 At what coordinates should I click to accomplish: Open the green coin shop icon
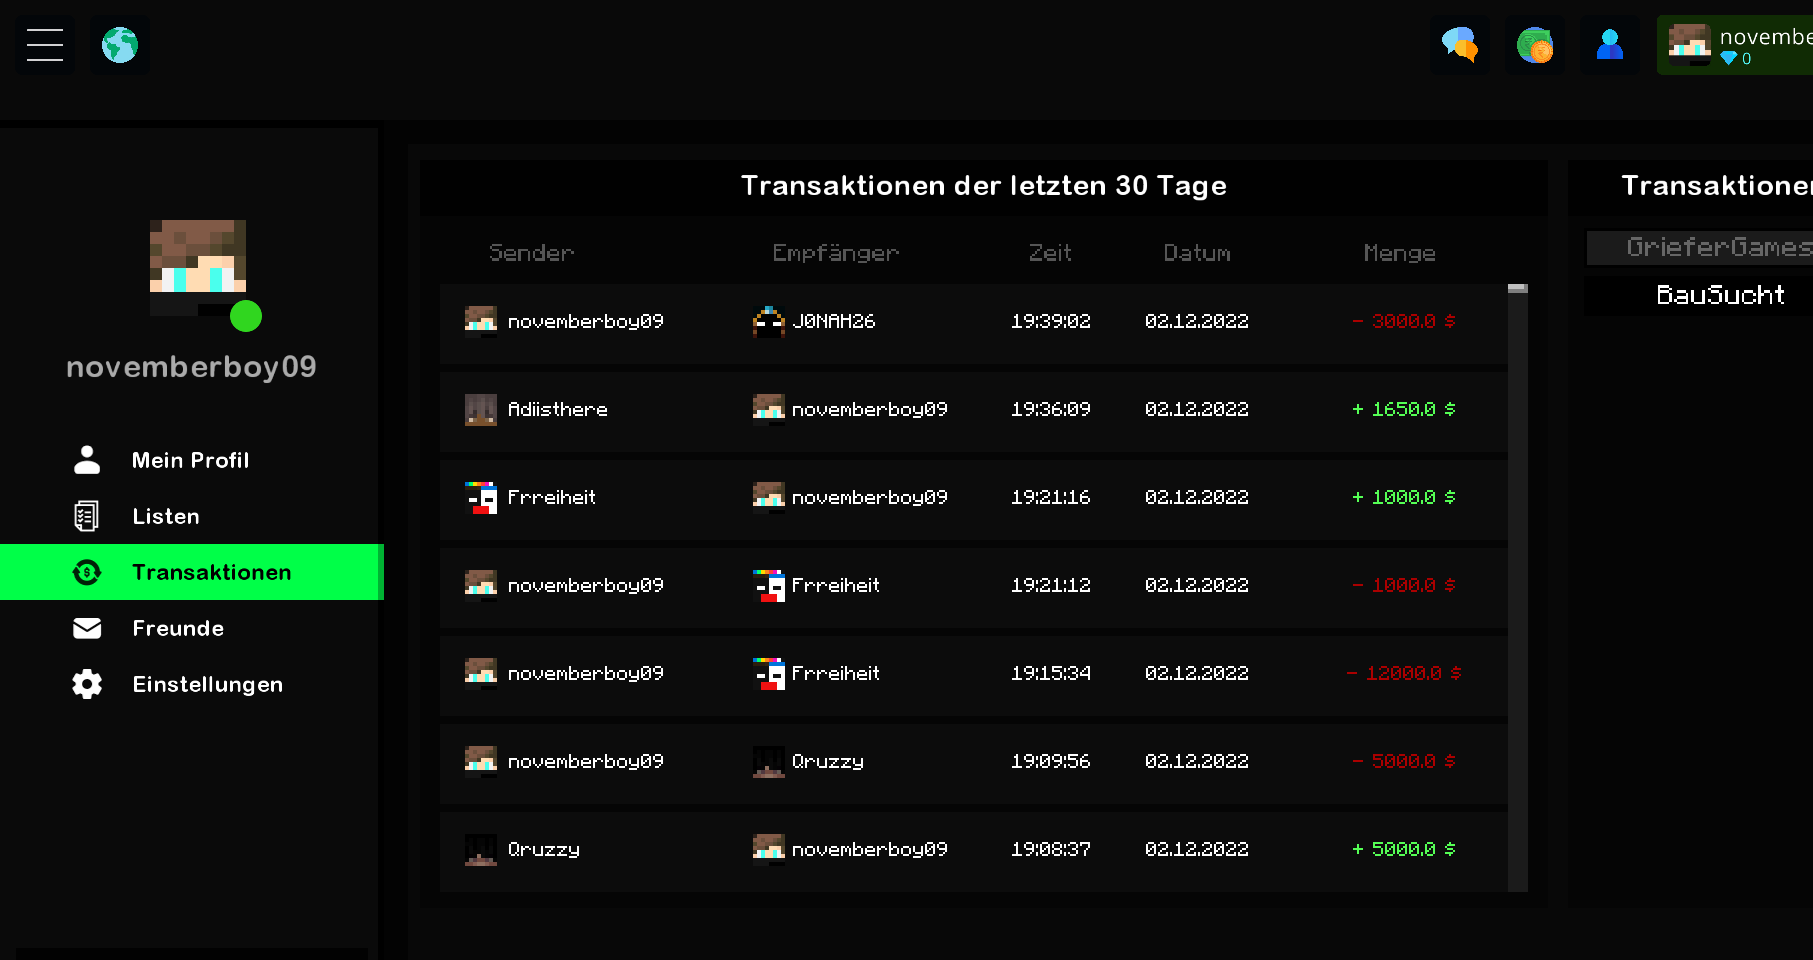1535,45
